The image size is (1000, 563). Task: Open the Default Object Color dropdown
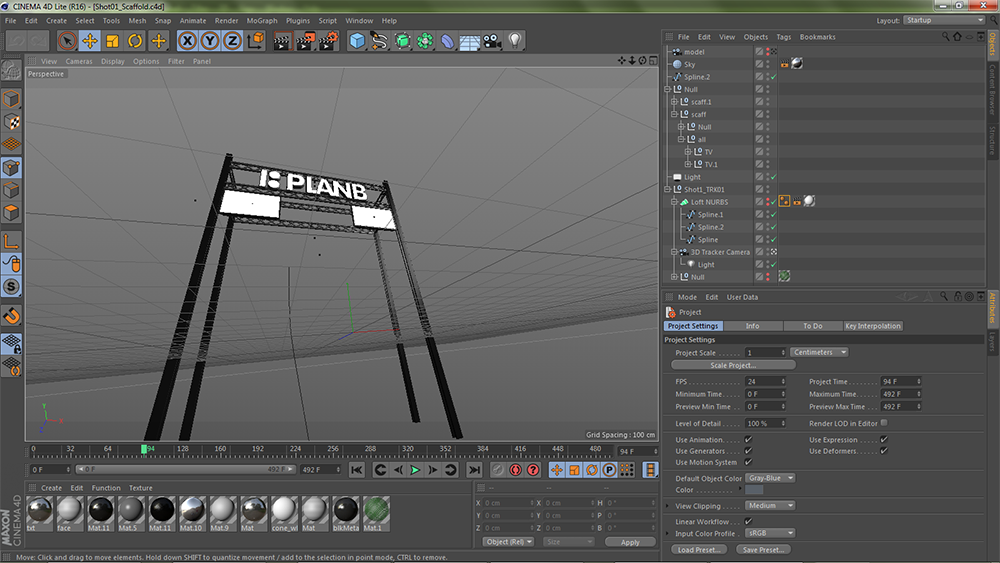[771, 478]
